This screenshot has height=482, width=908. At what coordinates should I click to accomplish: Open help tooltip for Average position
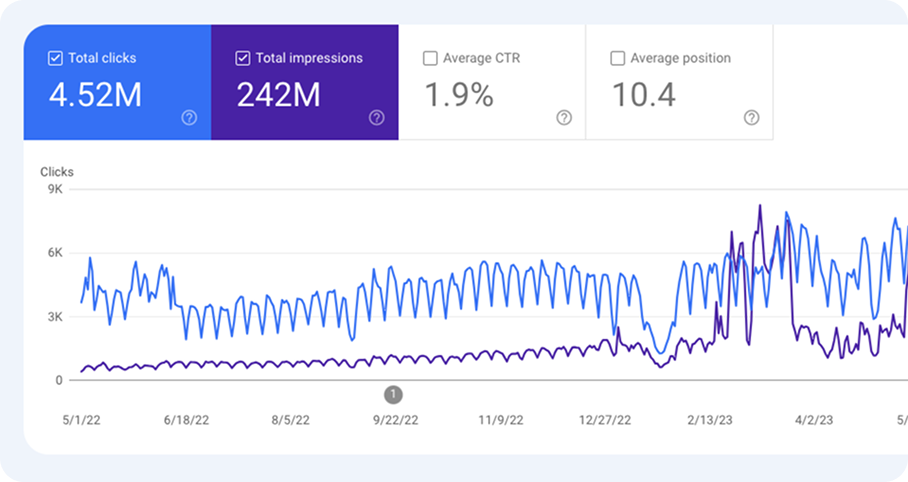click(x=751, y=117)
